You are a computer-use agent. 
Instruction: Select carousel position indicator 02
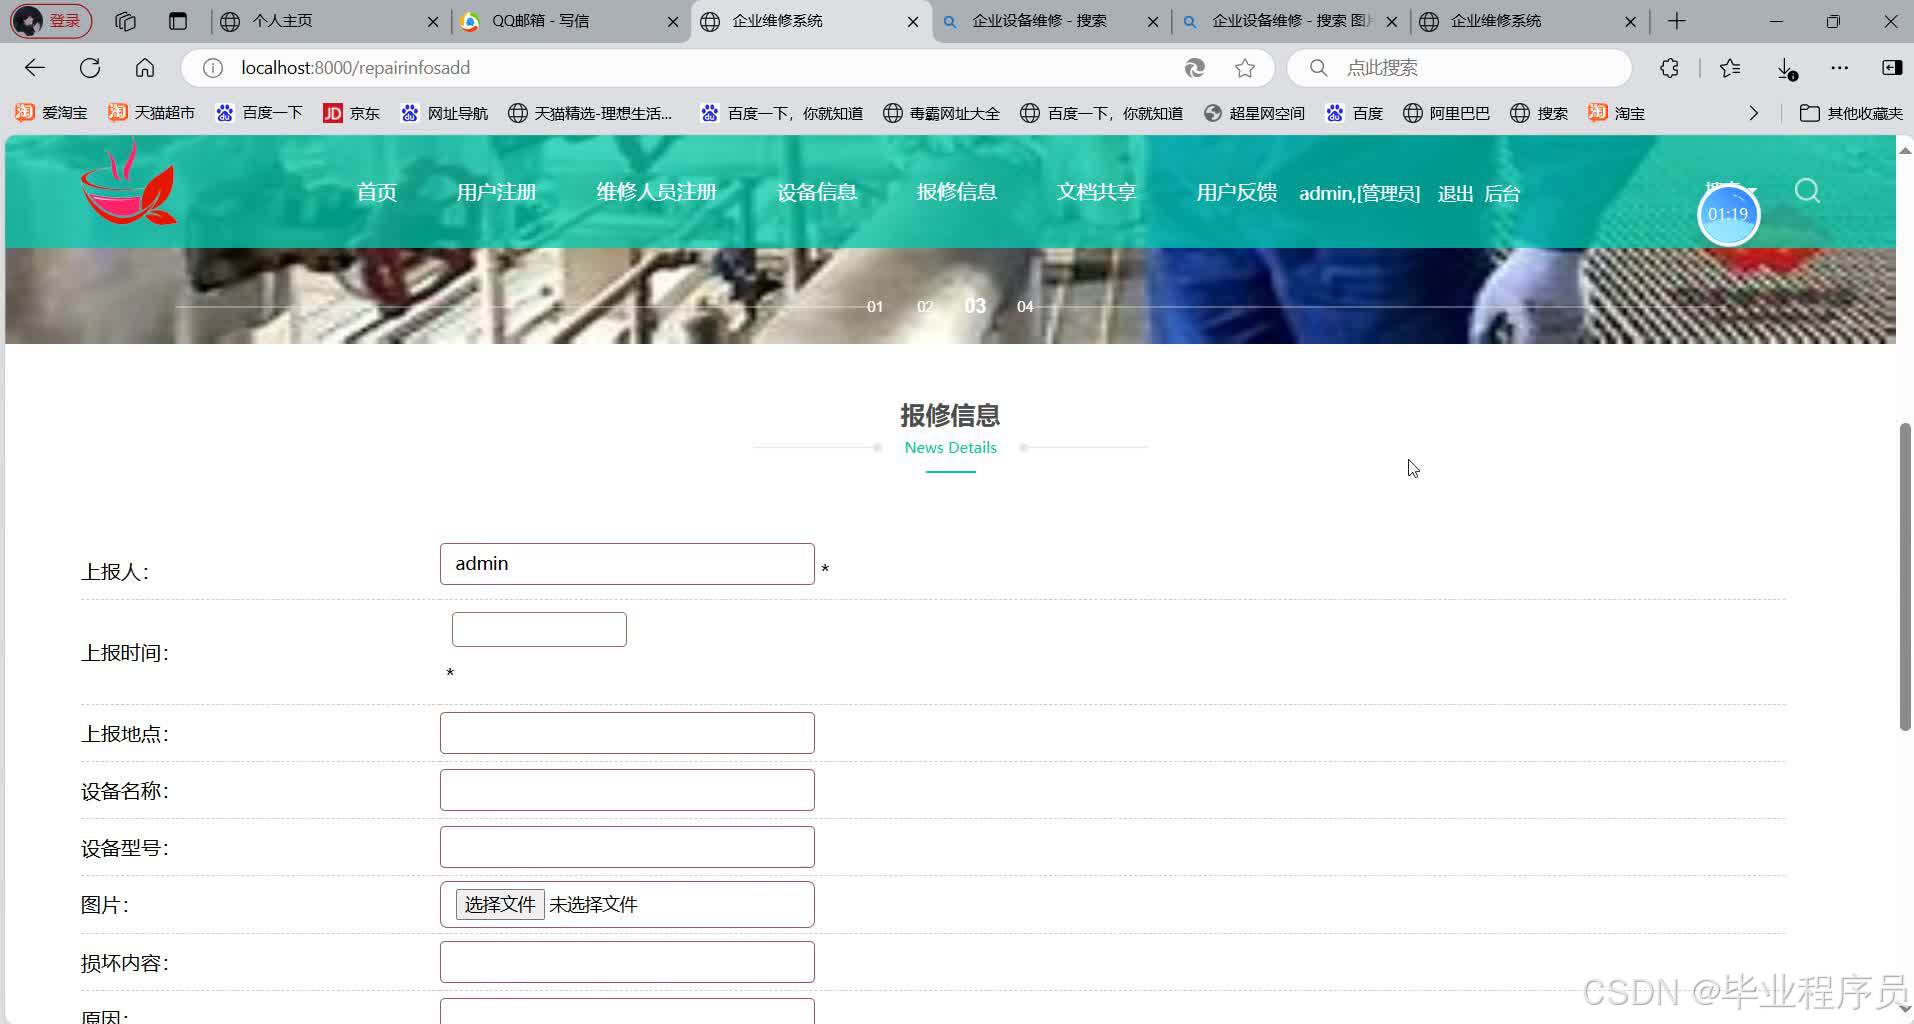coord(925,306)
